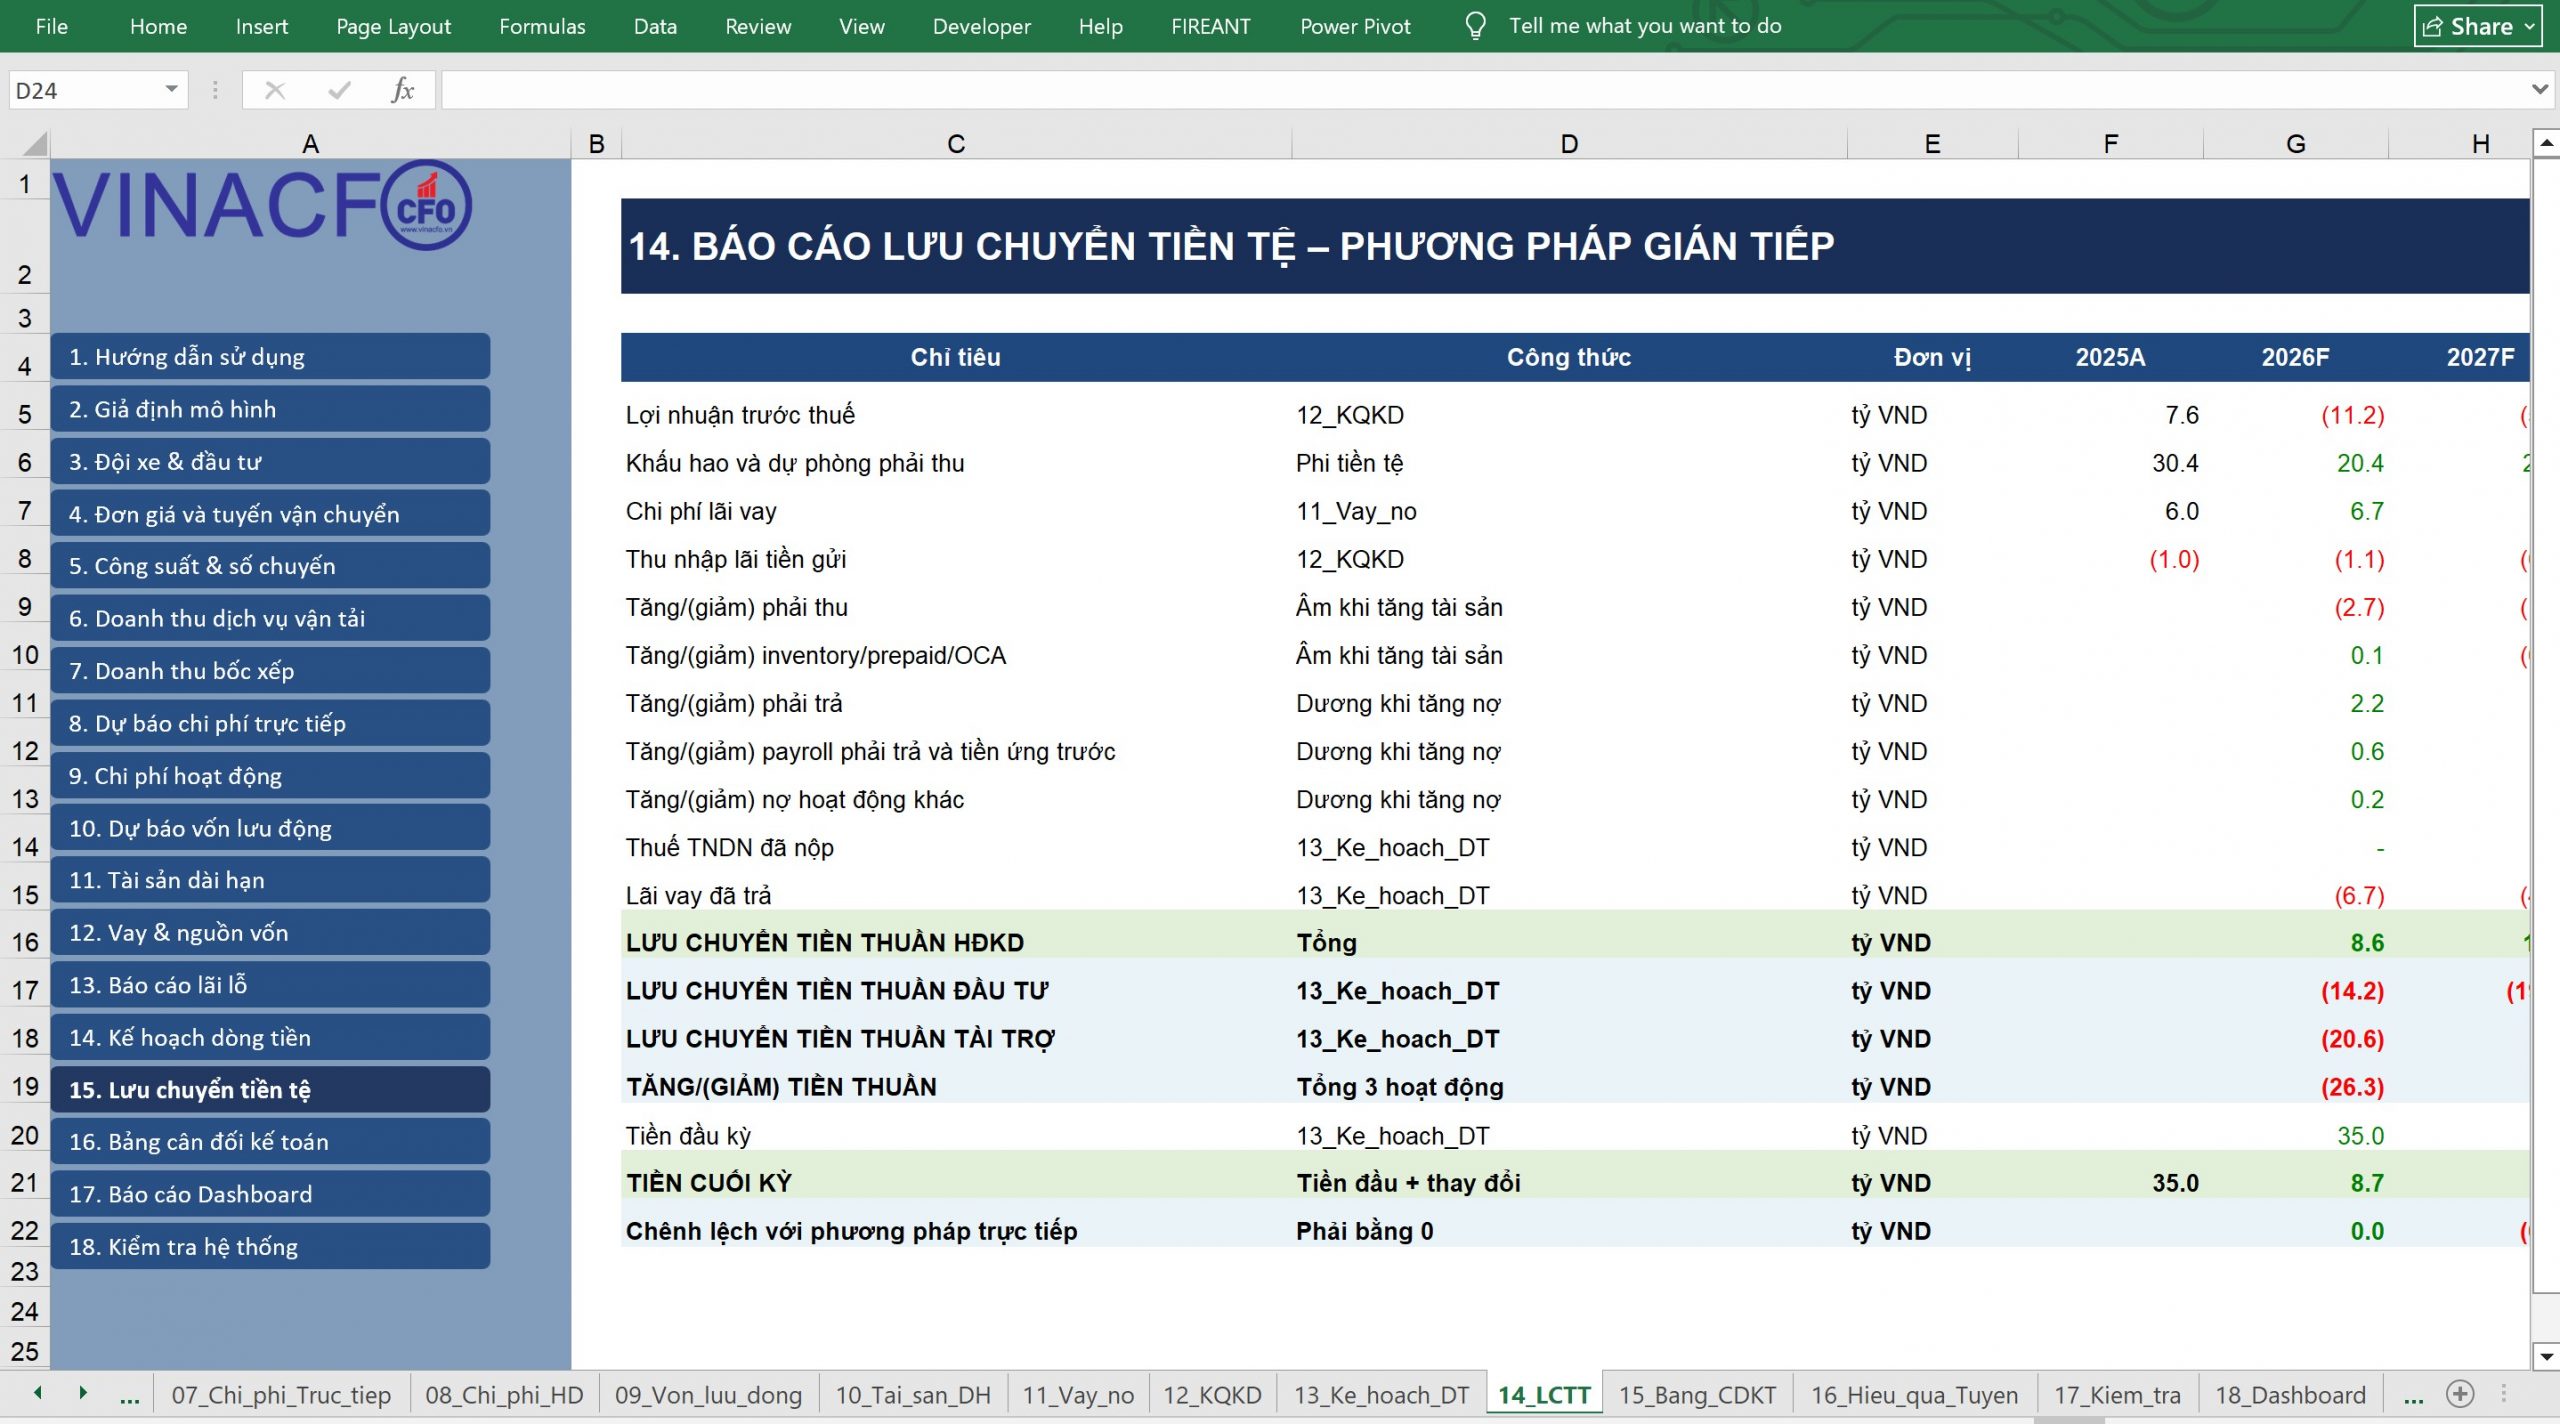Image resolution: width=2560 pixels, height=1424 pixels.
Task: Open the Insert ribbon tab
Action: (x=262, y=26)
